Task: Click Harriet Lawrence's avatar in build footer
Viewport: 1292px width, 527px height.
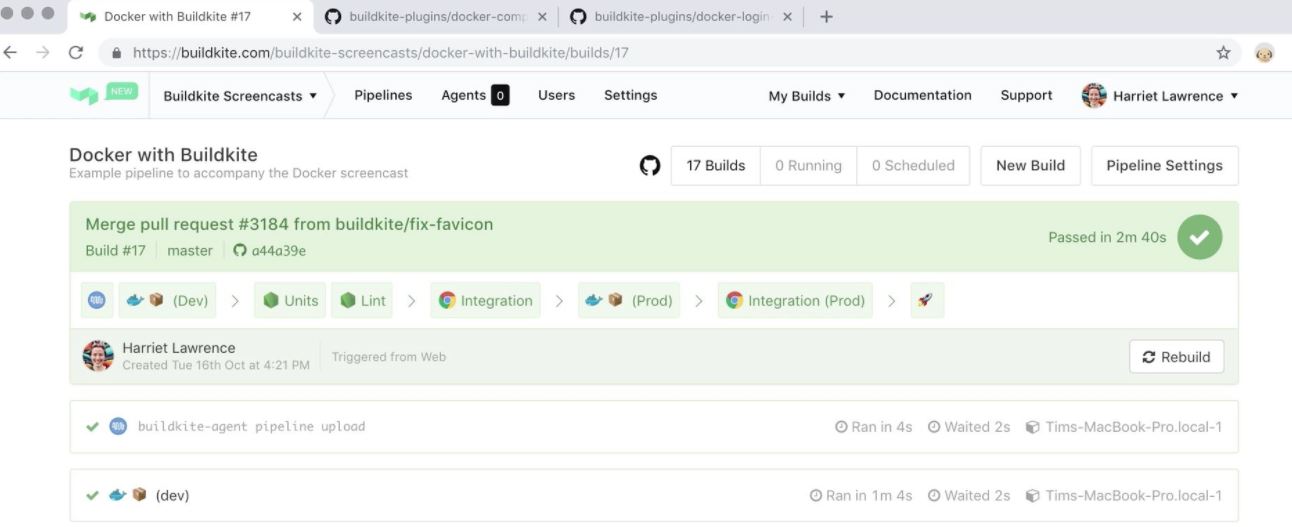Action: pyautogui.click(x=97, y=356)
